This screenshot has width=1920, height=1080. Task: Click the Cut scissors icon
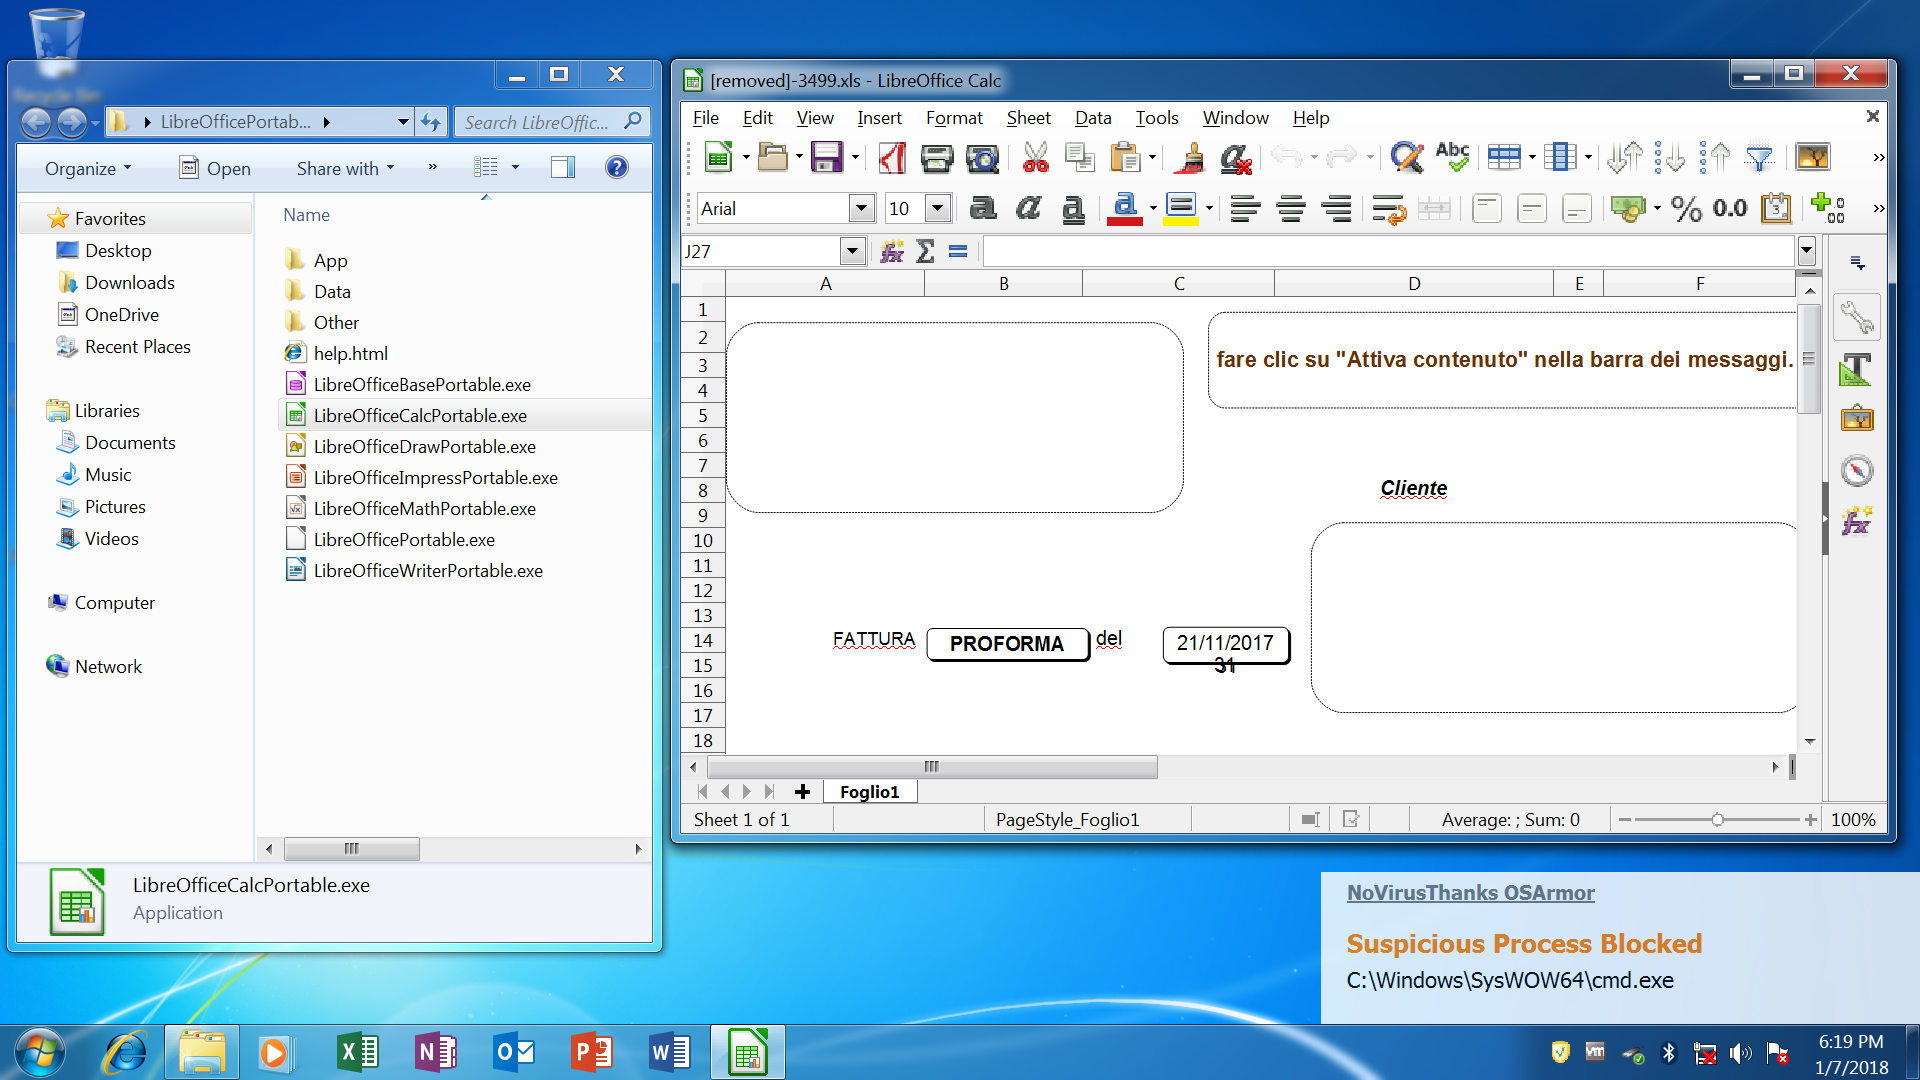1036,157
